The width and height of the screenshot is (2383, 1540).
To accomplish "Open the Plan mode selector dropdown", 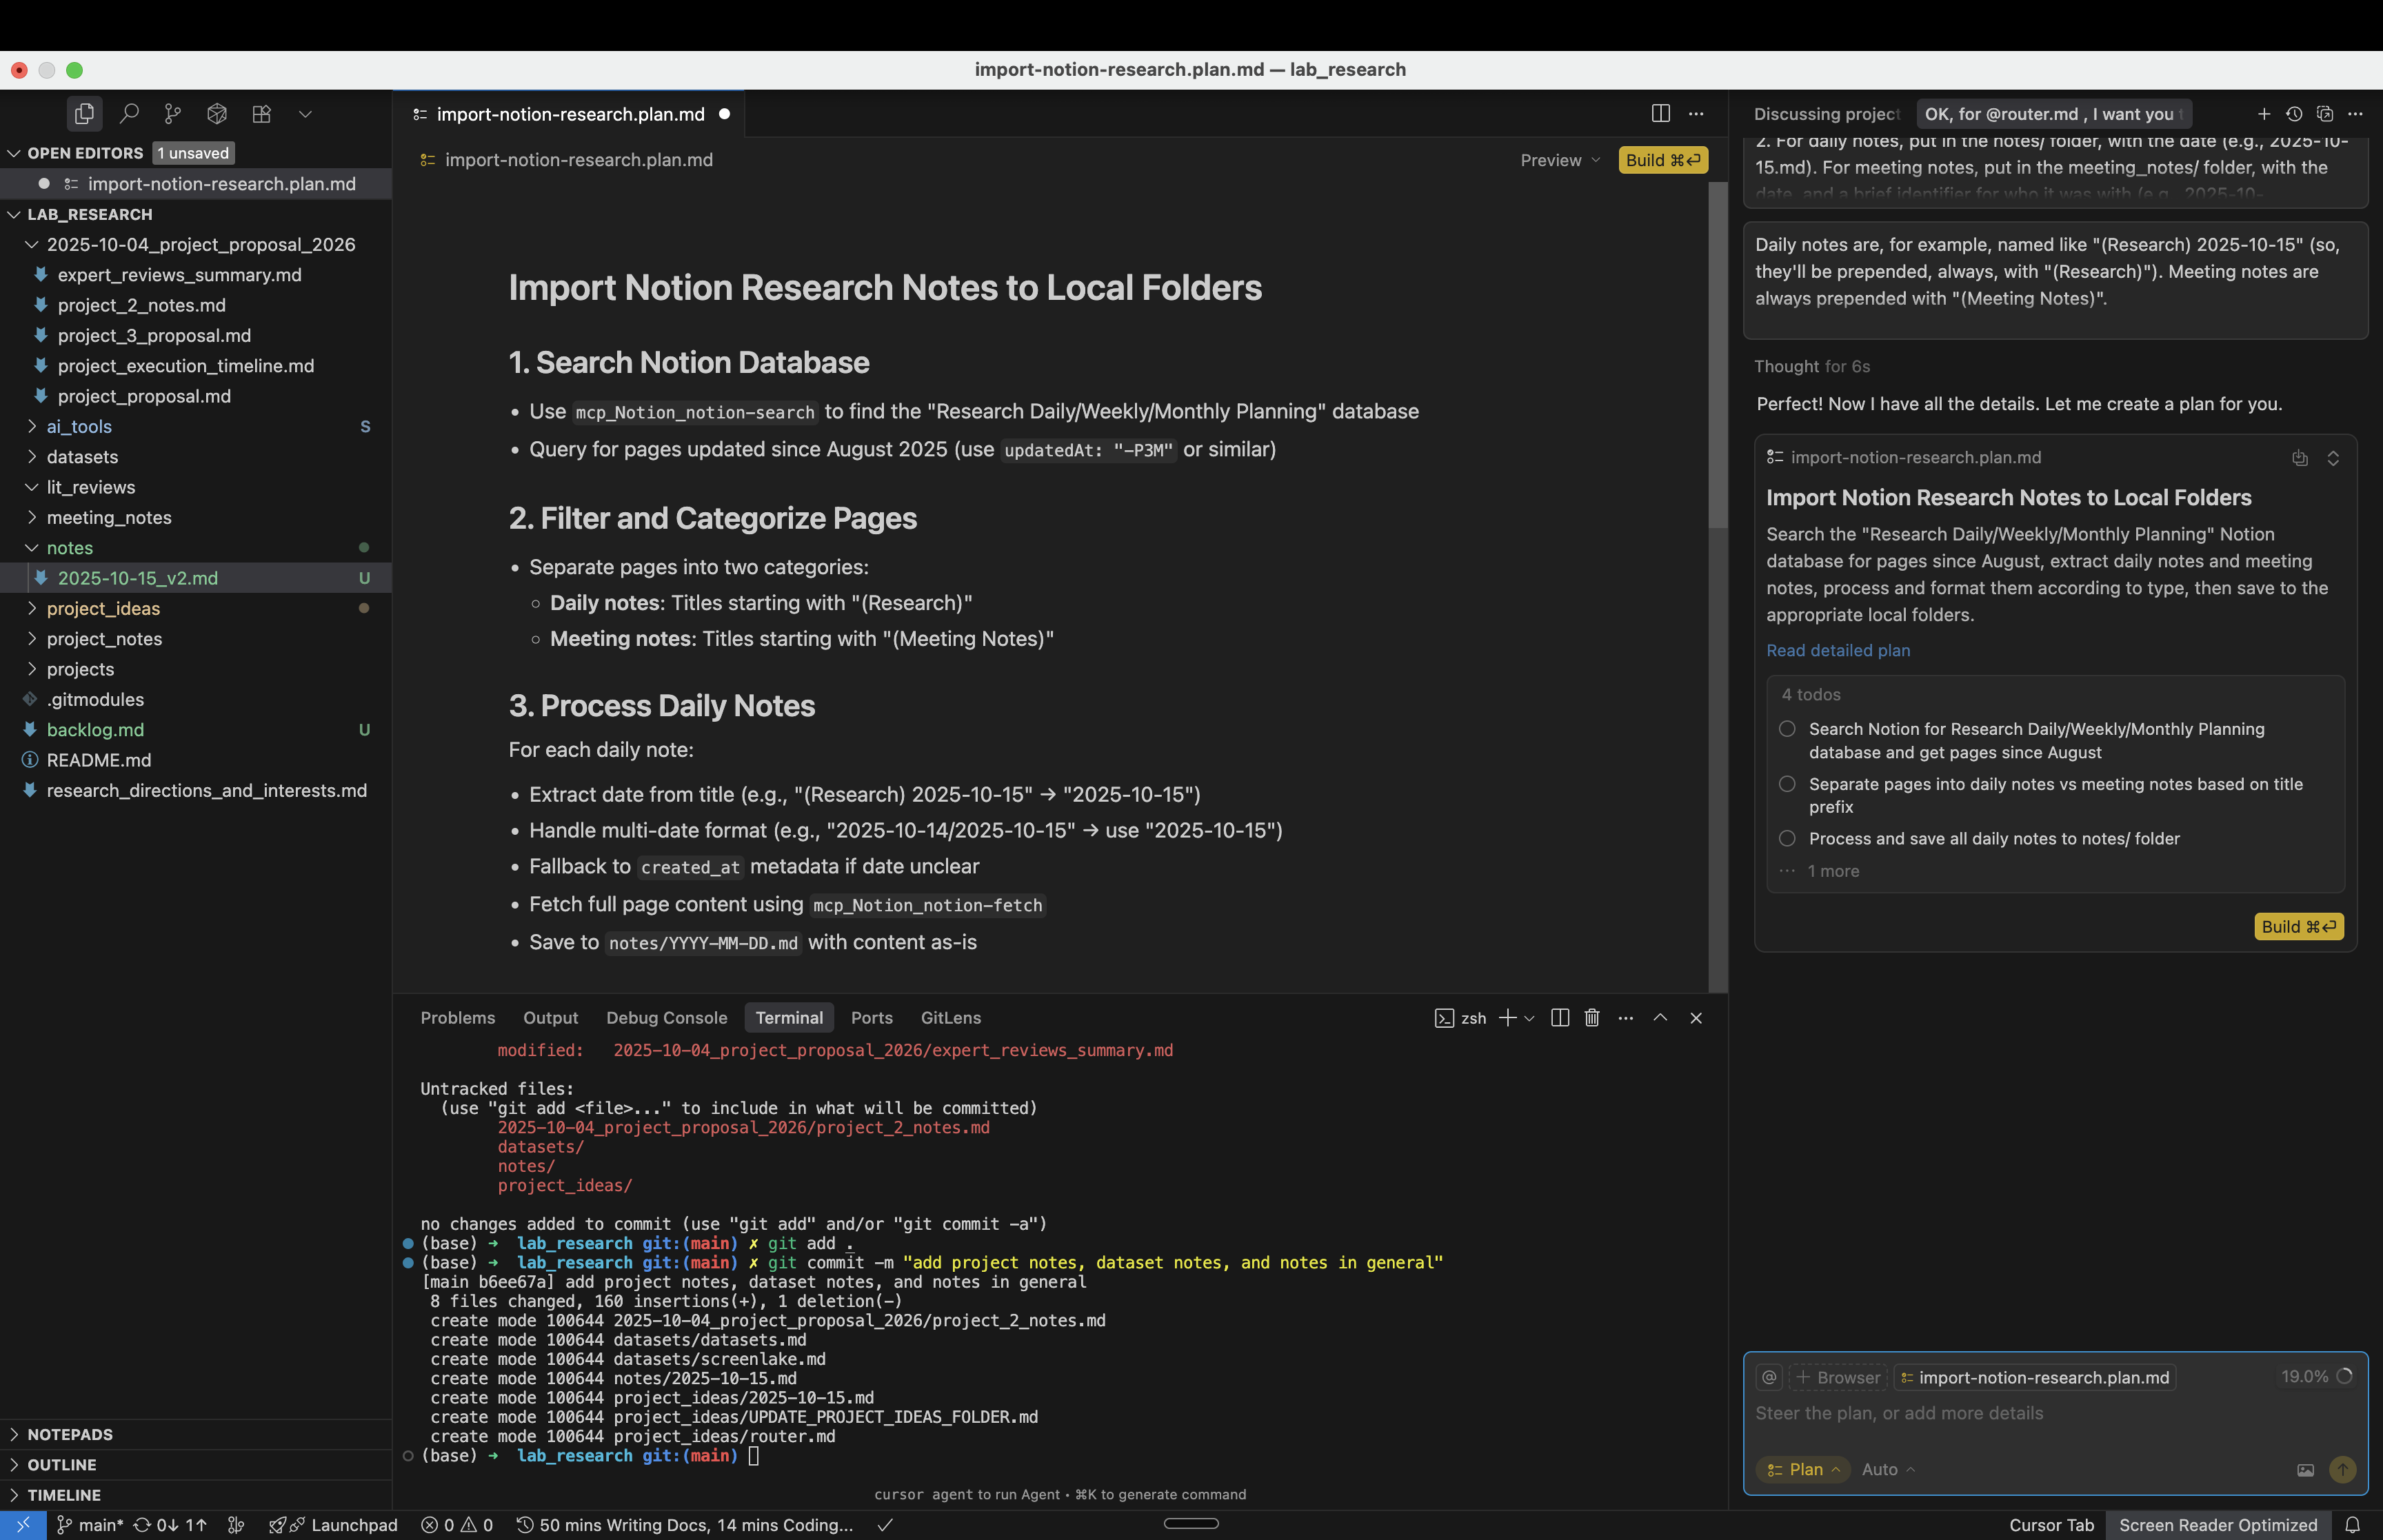I will (1804, 1470).
